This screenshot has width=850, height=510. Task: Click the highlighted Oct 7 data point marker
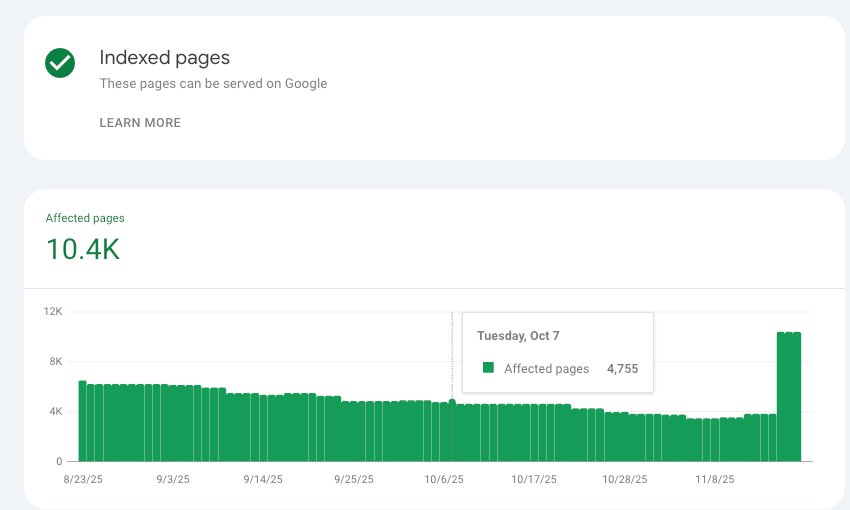[x=452, y=402]
